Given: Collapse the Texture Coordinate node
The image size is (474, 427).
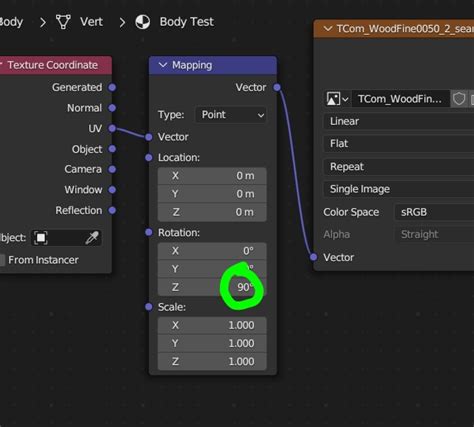Looking at the screenshot, I should [1, 65].
